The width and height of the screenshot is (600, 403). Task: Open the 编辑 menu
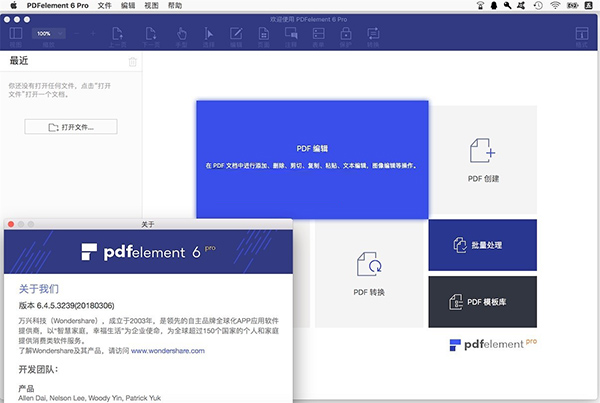[128, 5]
